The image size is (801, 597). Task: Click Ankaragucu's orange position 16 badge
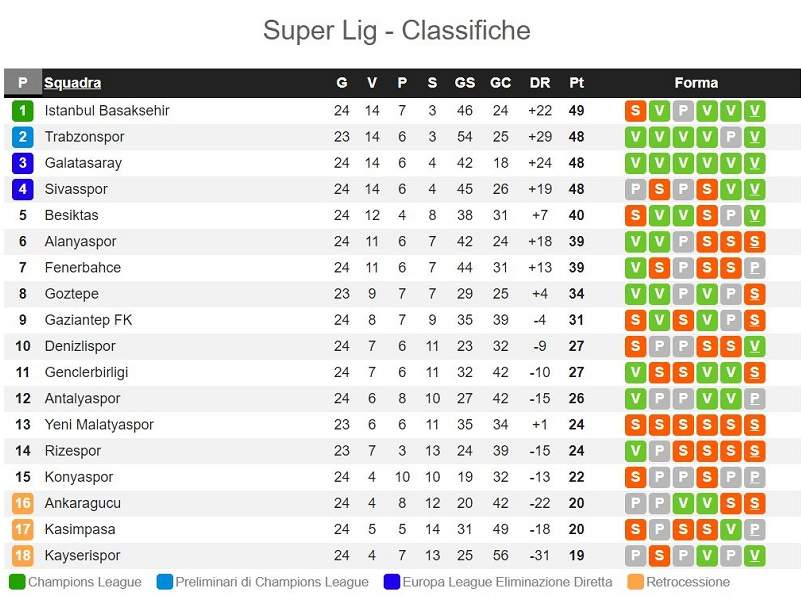pyautogui.click(x=22, y=503)
